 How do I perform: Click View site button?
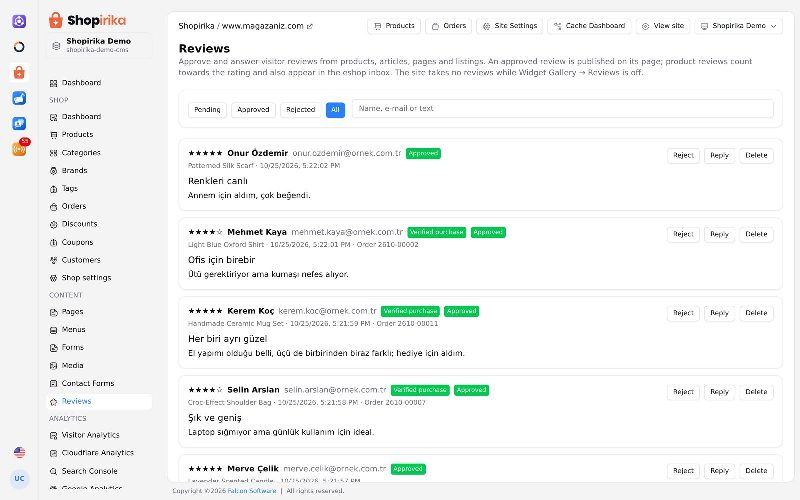coord(663,26)
